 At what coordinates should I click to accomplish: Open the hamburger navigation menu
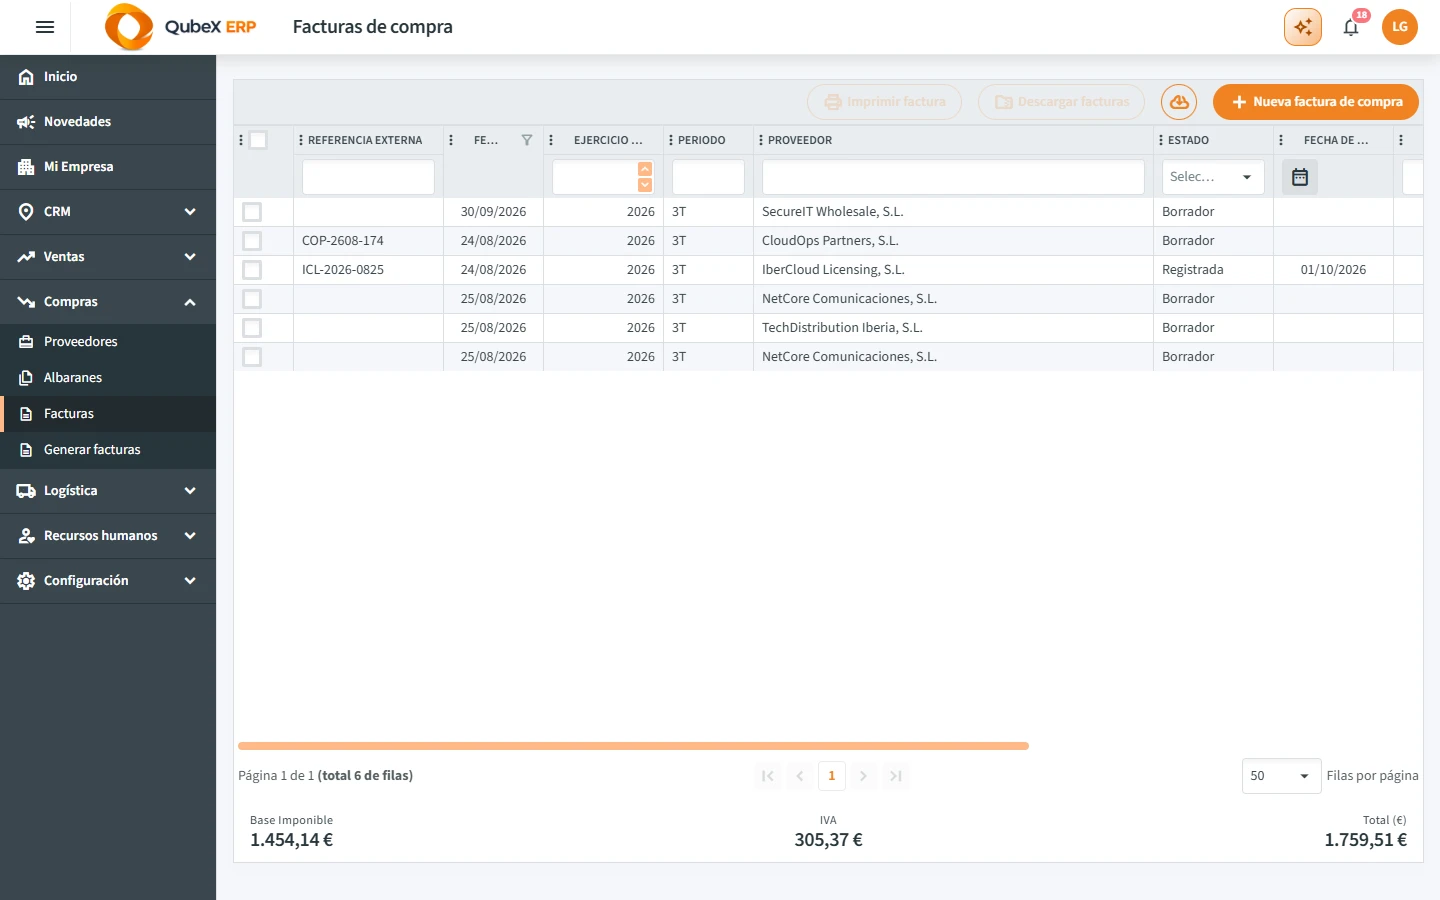pos(45,27)
